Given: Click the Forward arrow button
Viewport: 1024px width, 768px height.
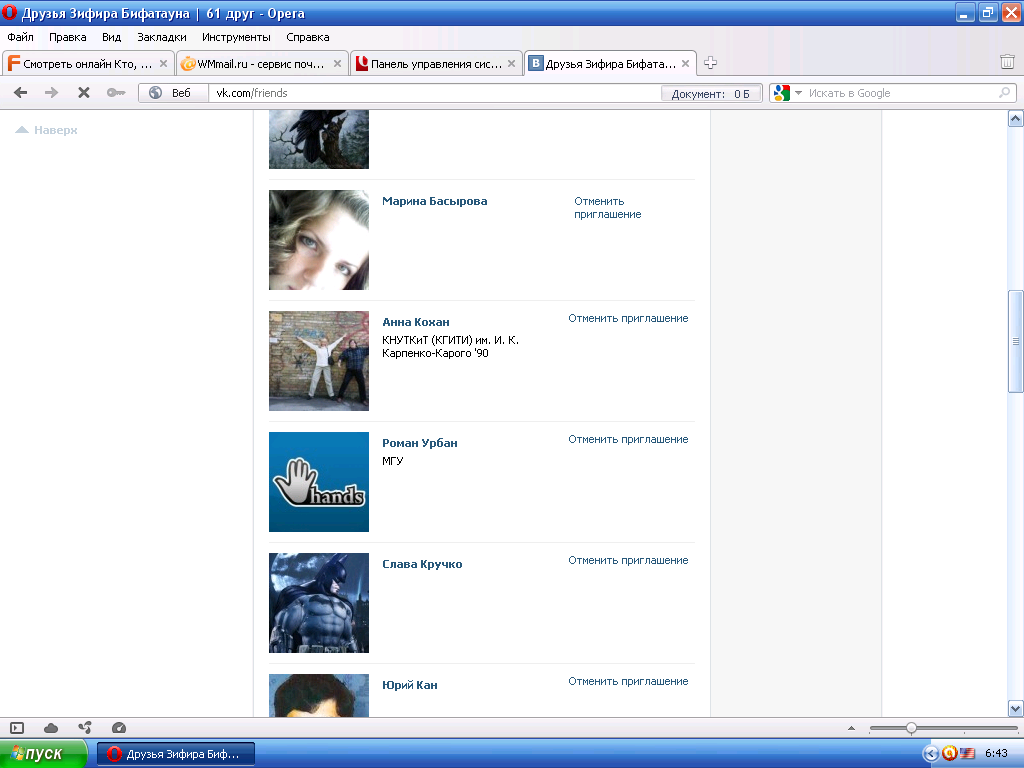Looking at the screenshot, I should pyautogui.click(x=52, y=93).
